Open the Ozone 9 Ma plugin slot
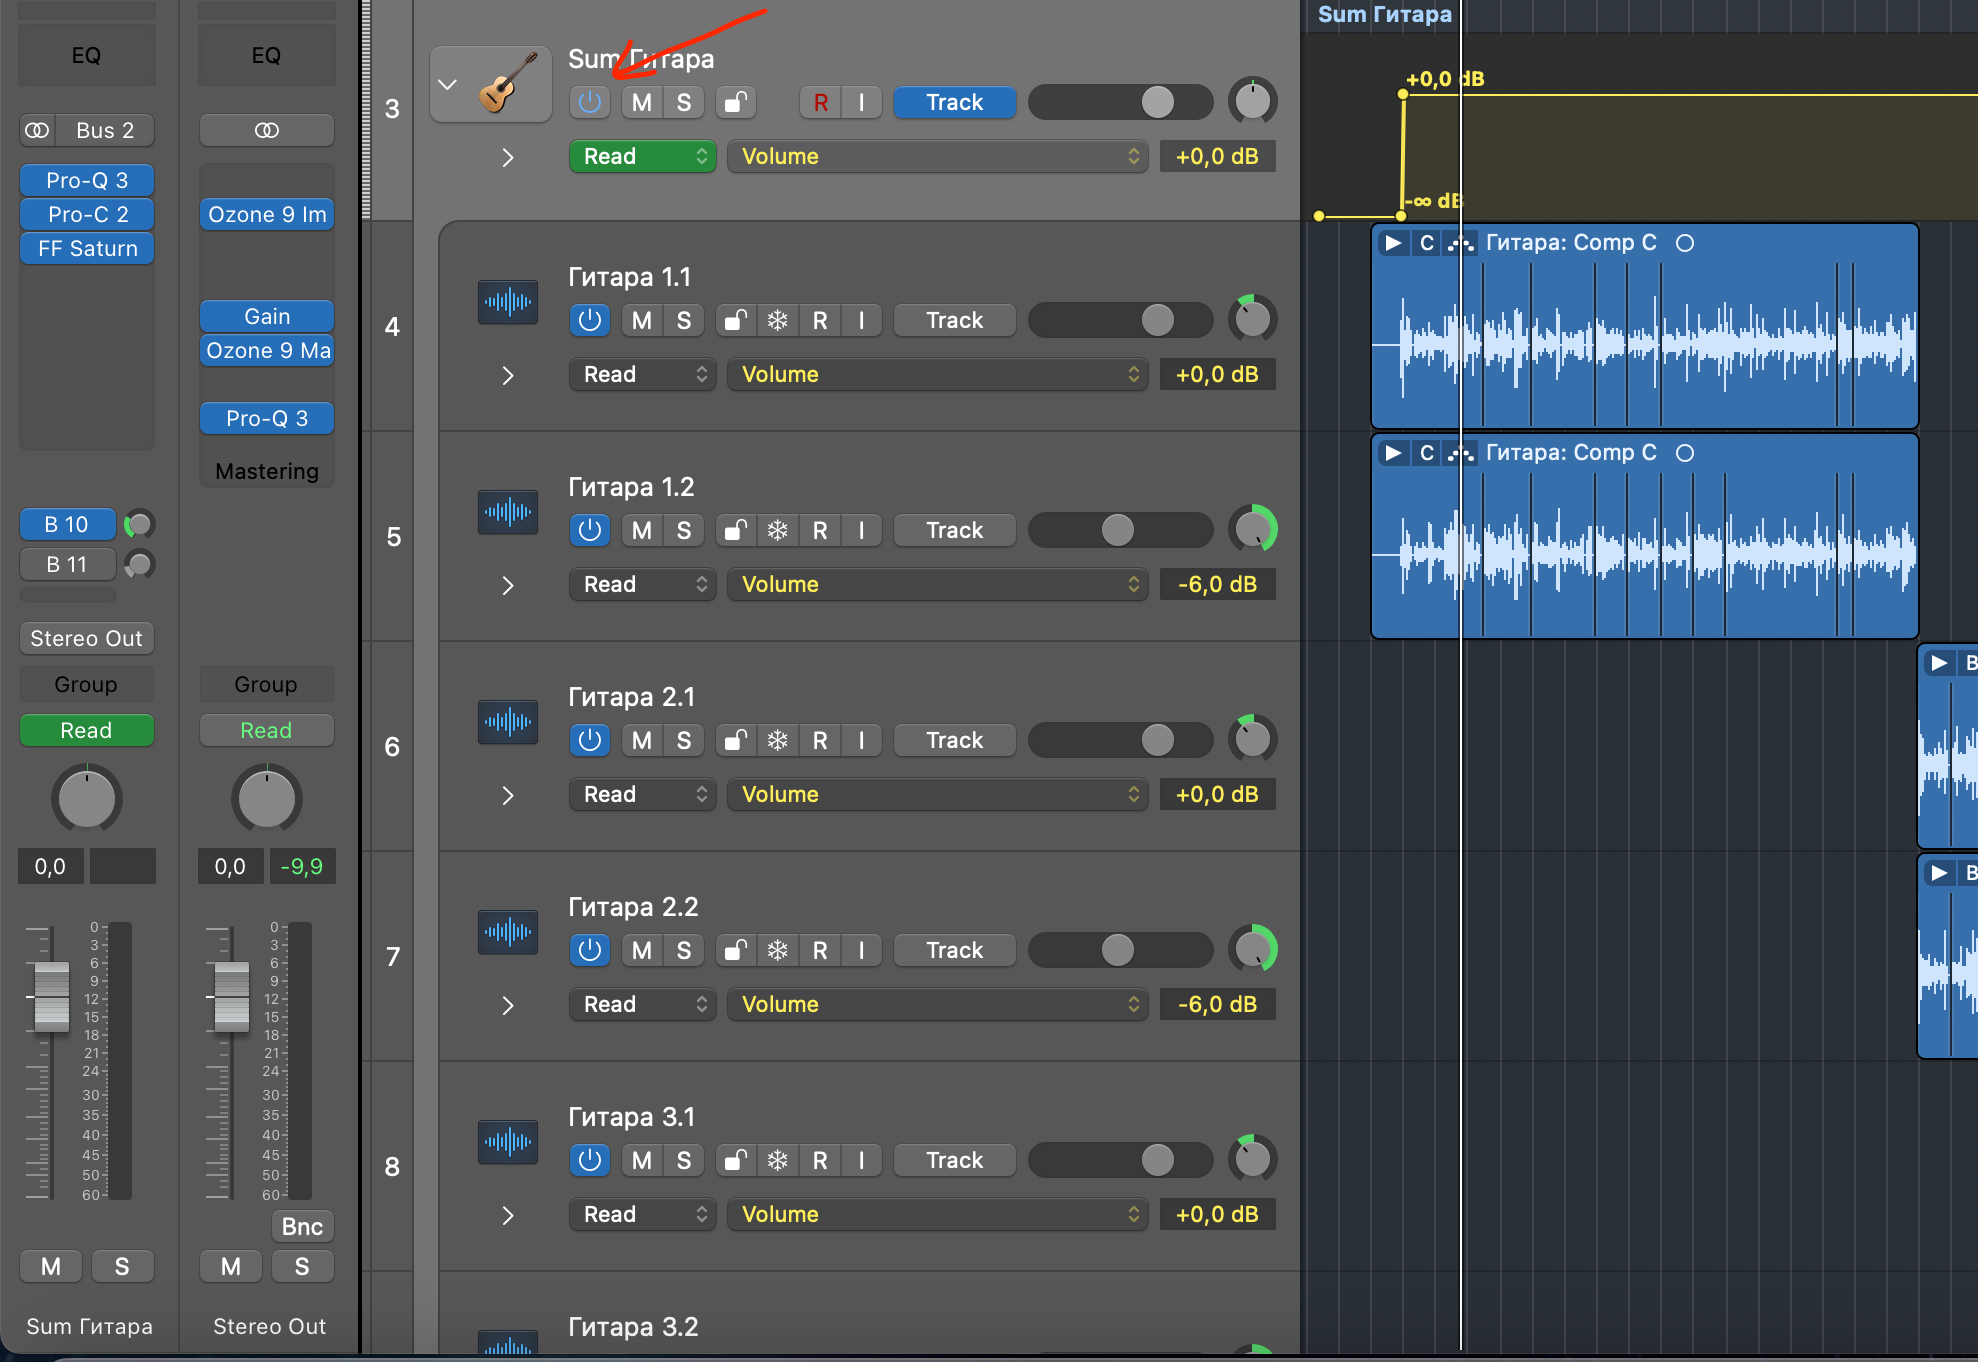Viewport: 1978px width, 1362px height. [267, 350]
